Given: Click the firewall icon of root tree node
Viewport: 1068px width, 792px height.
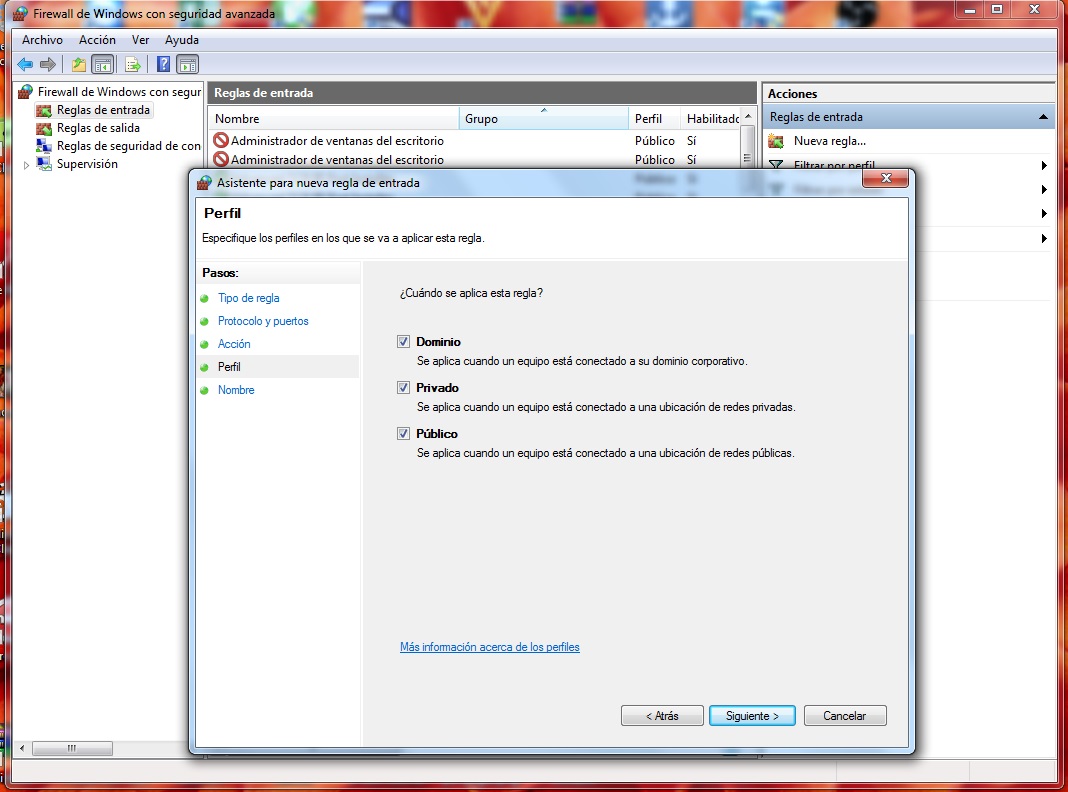Looking at the screenshot, I should point(25,91).
